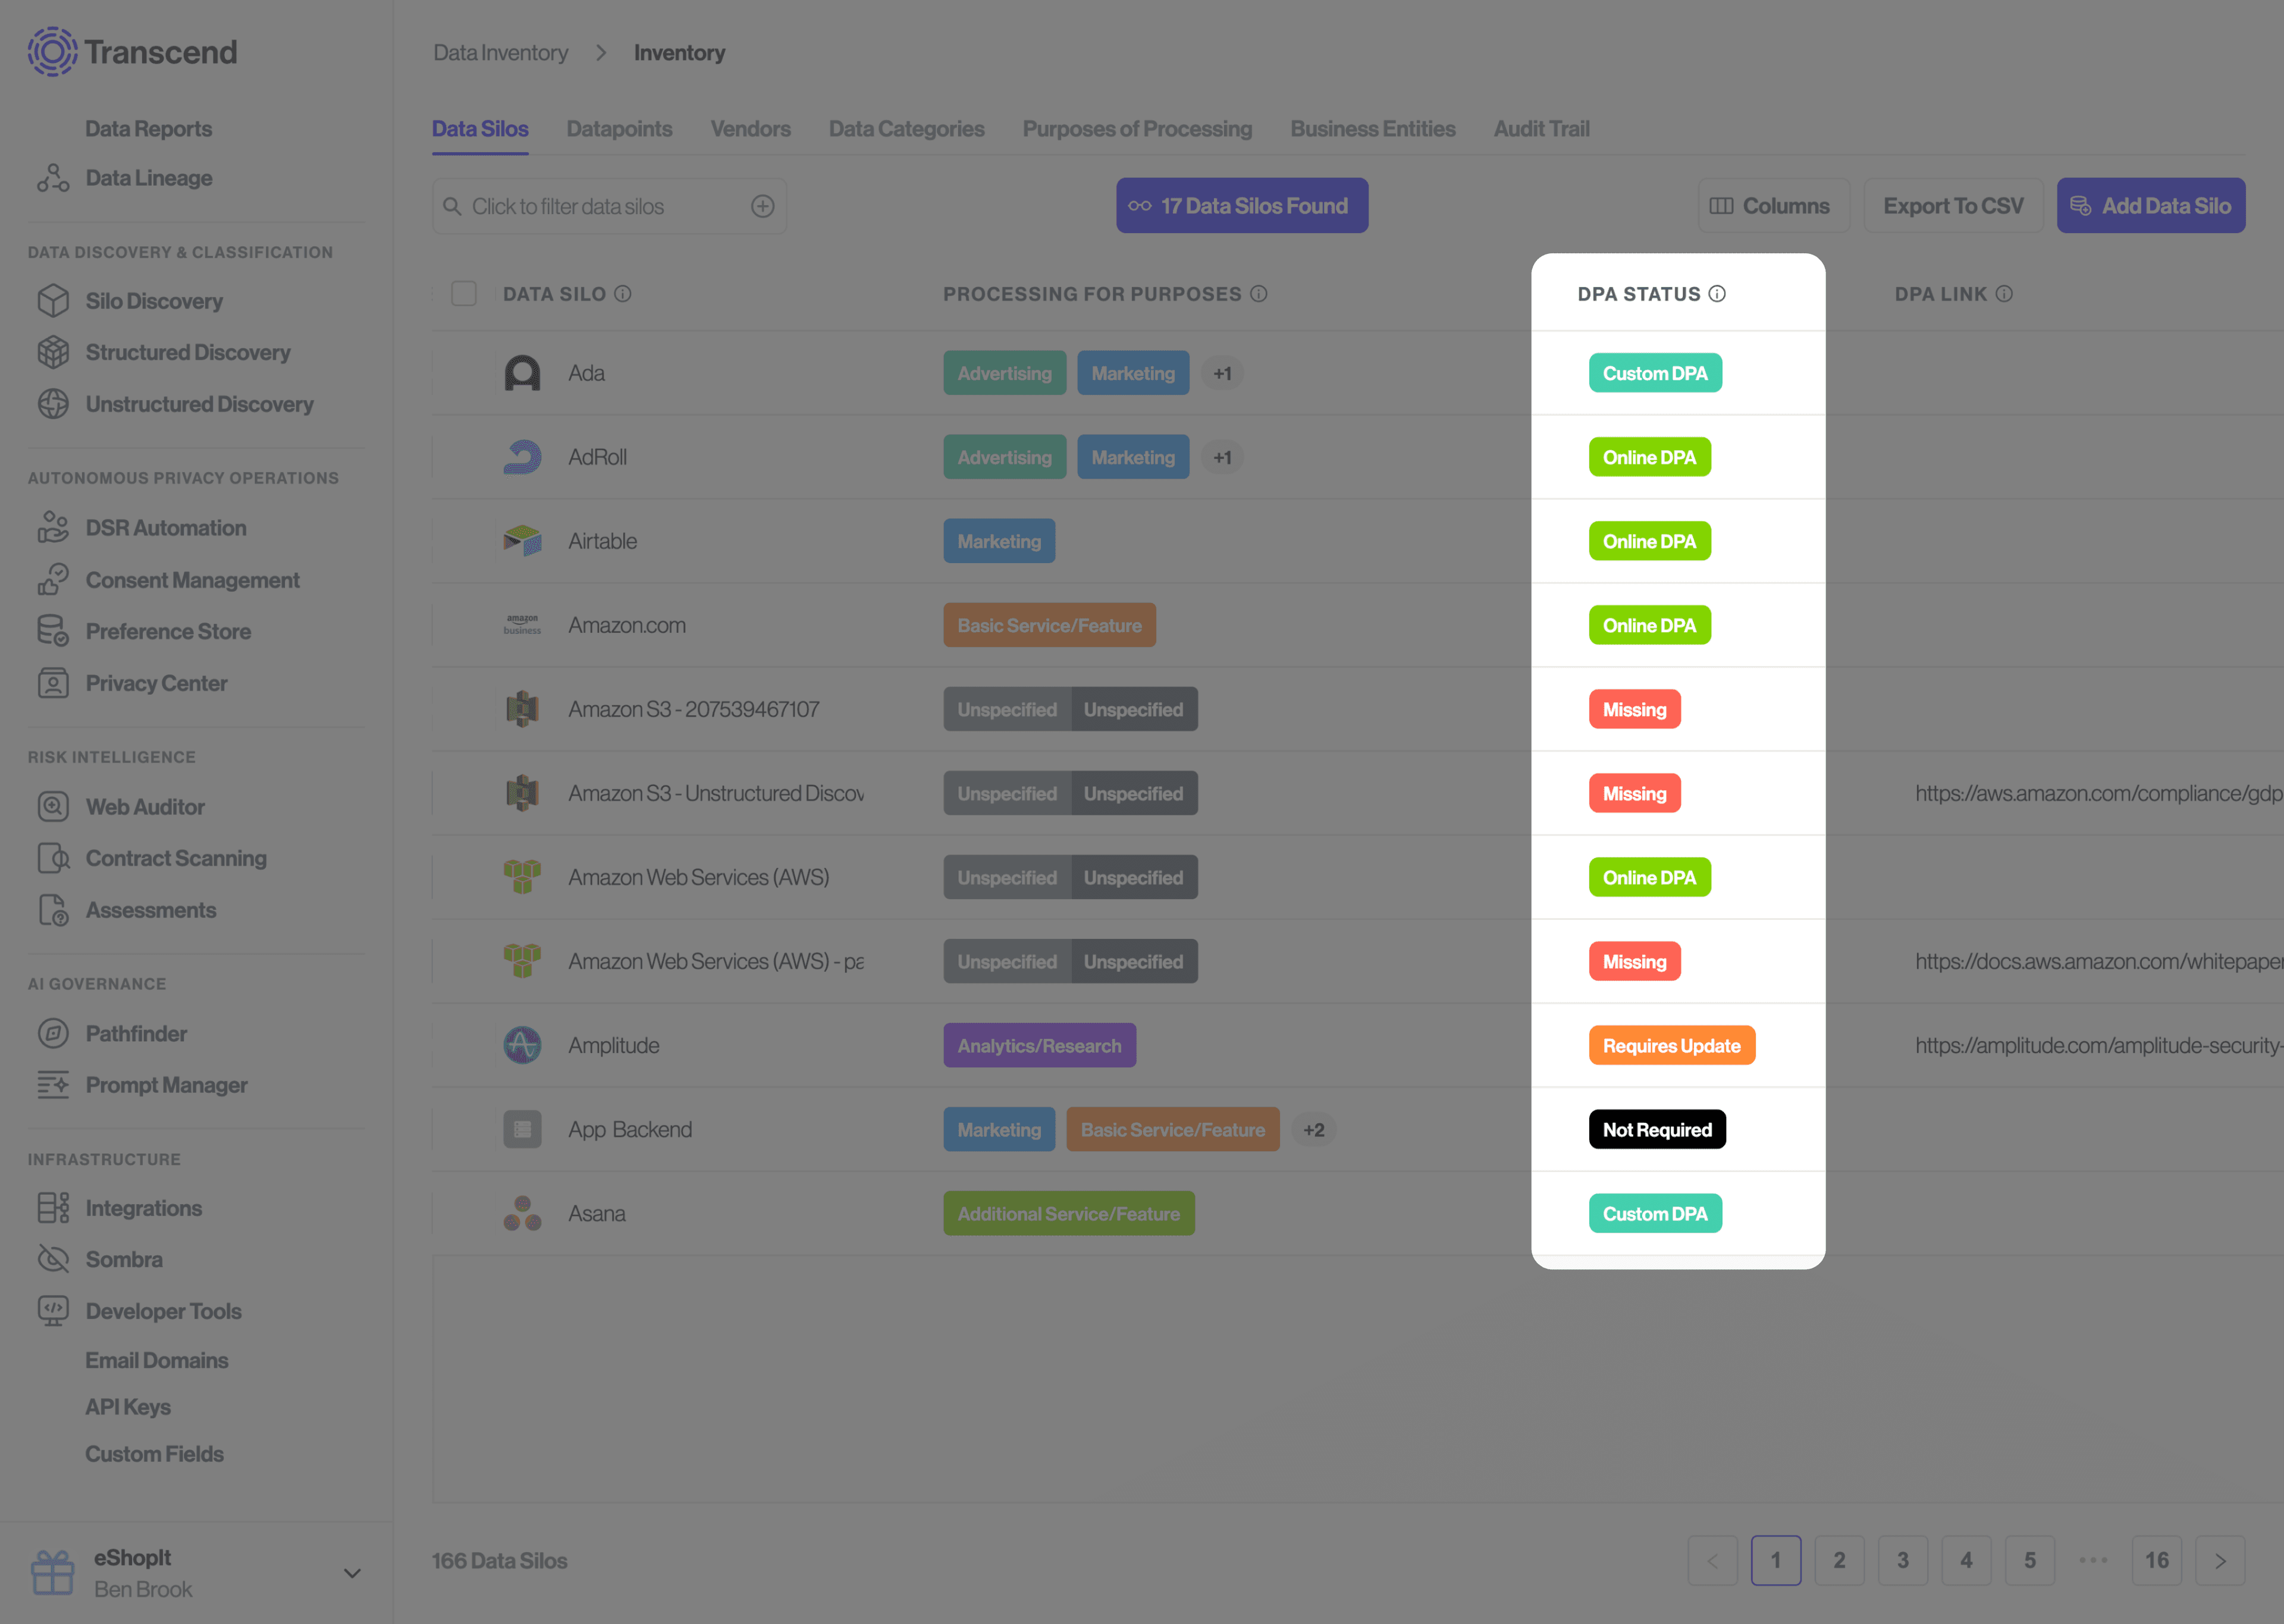2284x1624 pixels.
Task: Jump to page 16
Action: tap(2156, 1561)
